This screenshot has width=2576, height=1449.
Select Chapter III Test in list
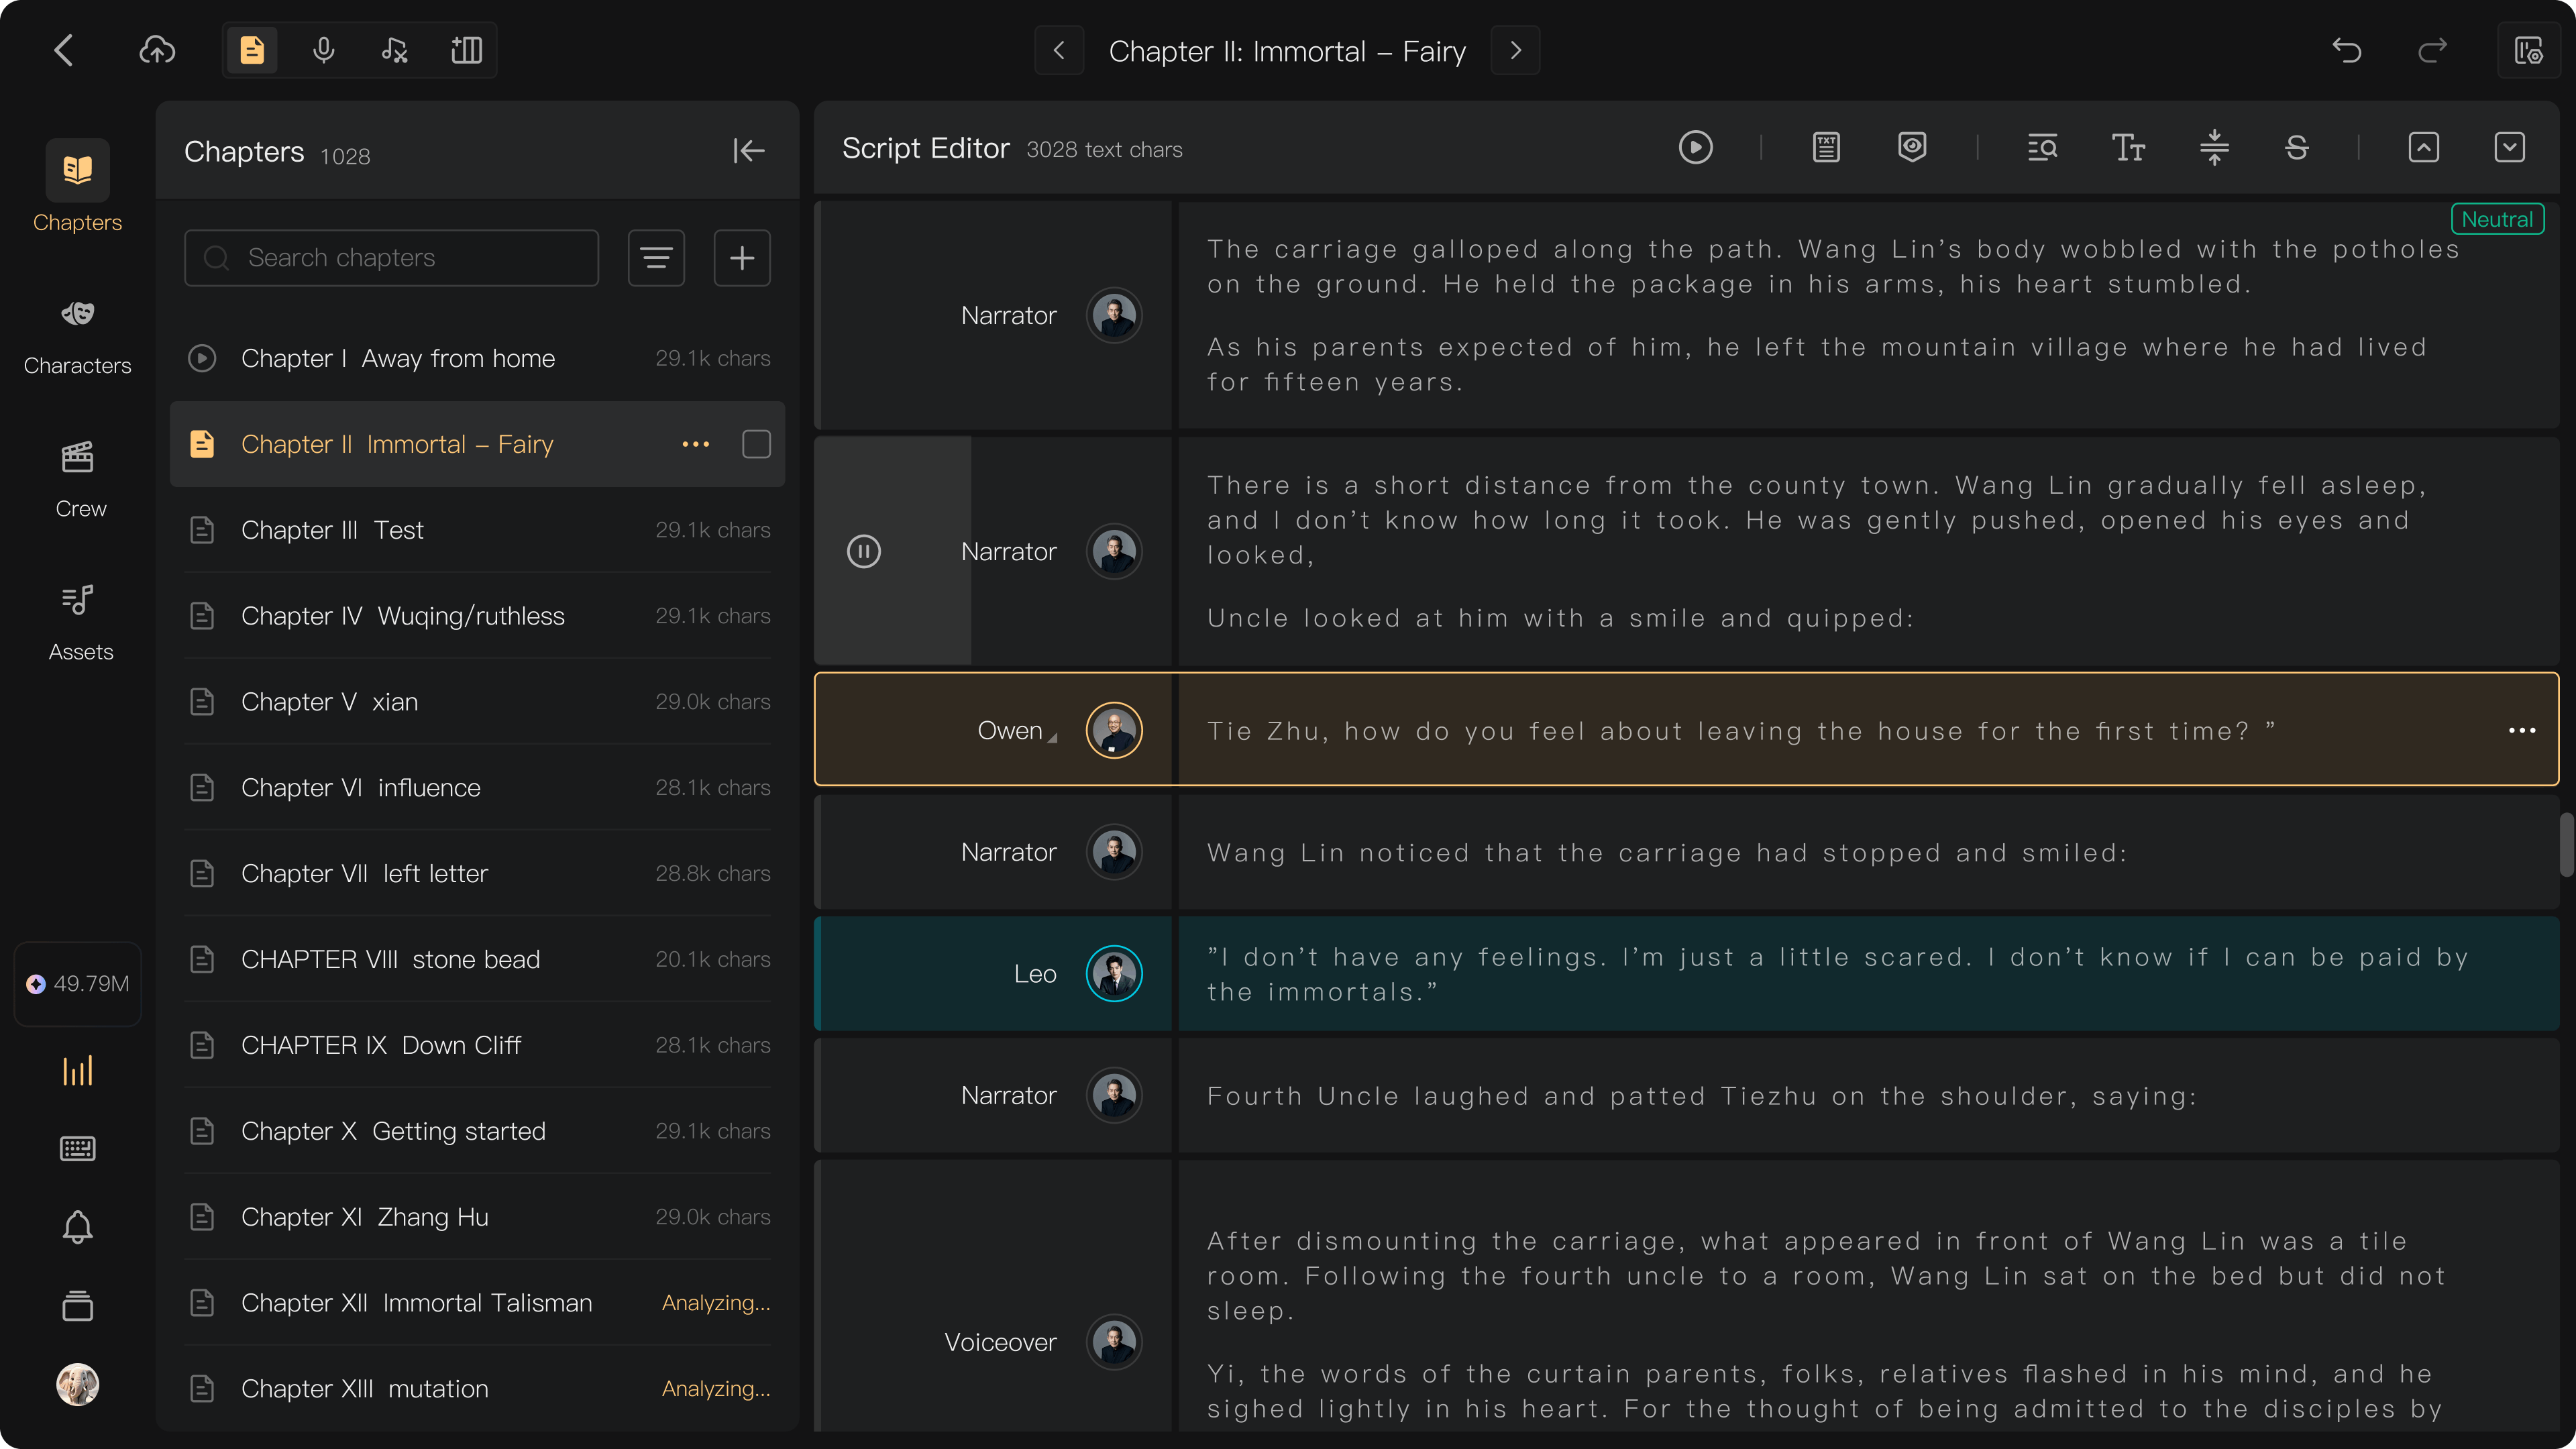click(x=478, y=530)
